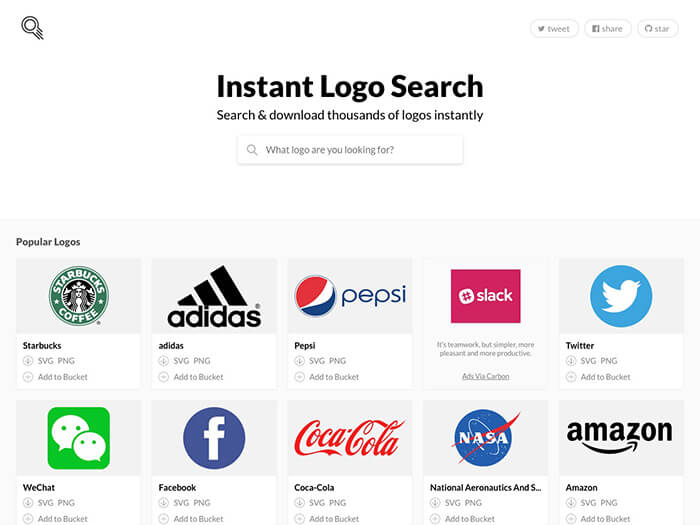700x525 pixels.
Task: Open Ads Via Carbon link
Action: pos(486,376)
